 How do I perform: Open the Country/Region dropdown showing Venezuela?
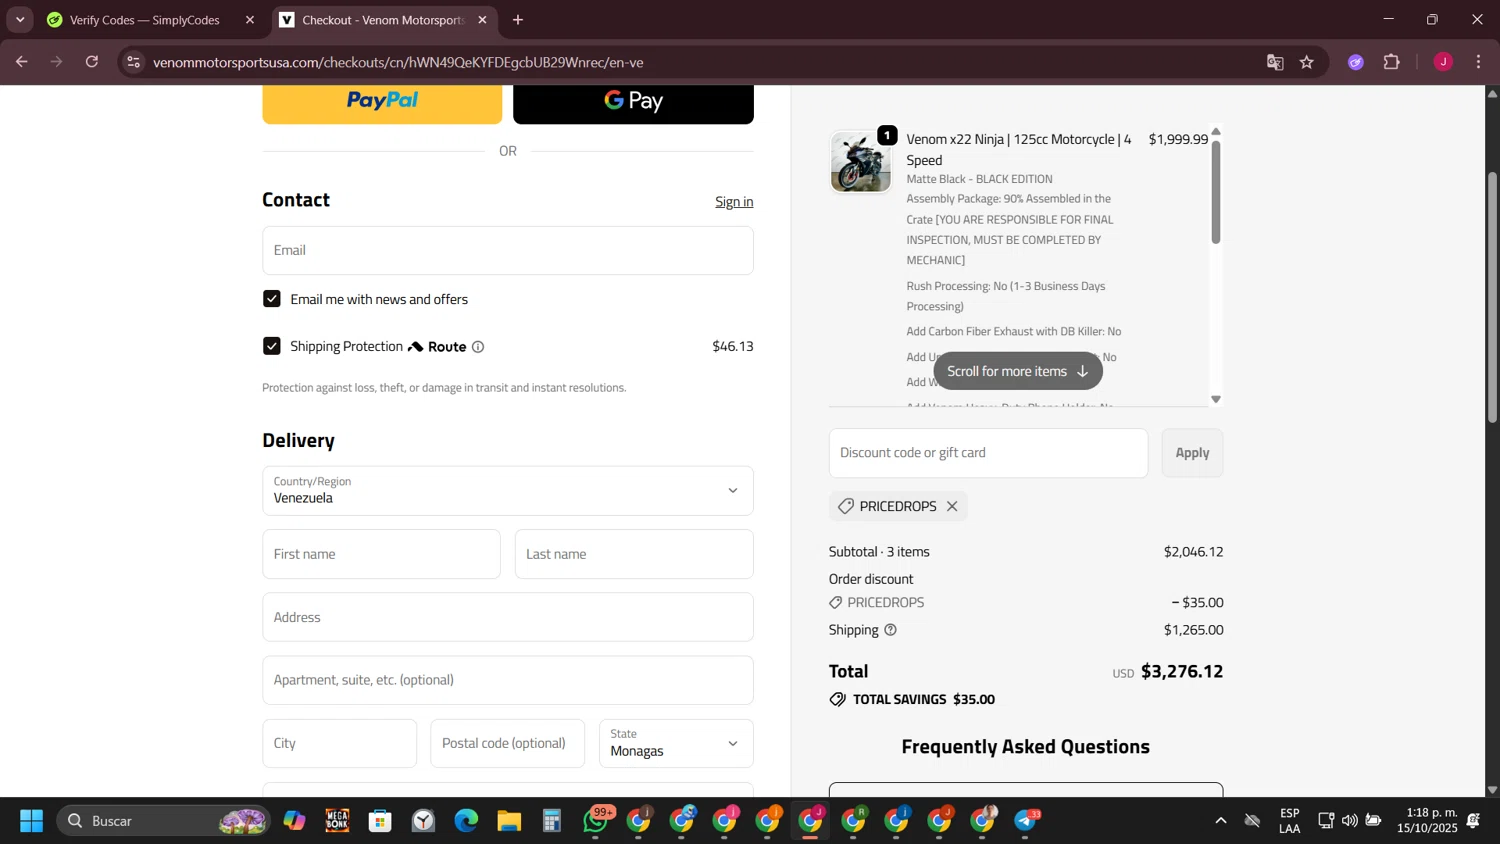(x=508, y=491)
